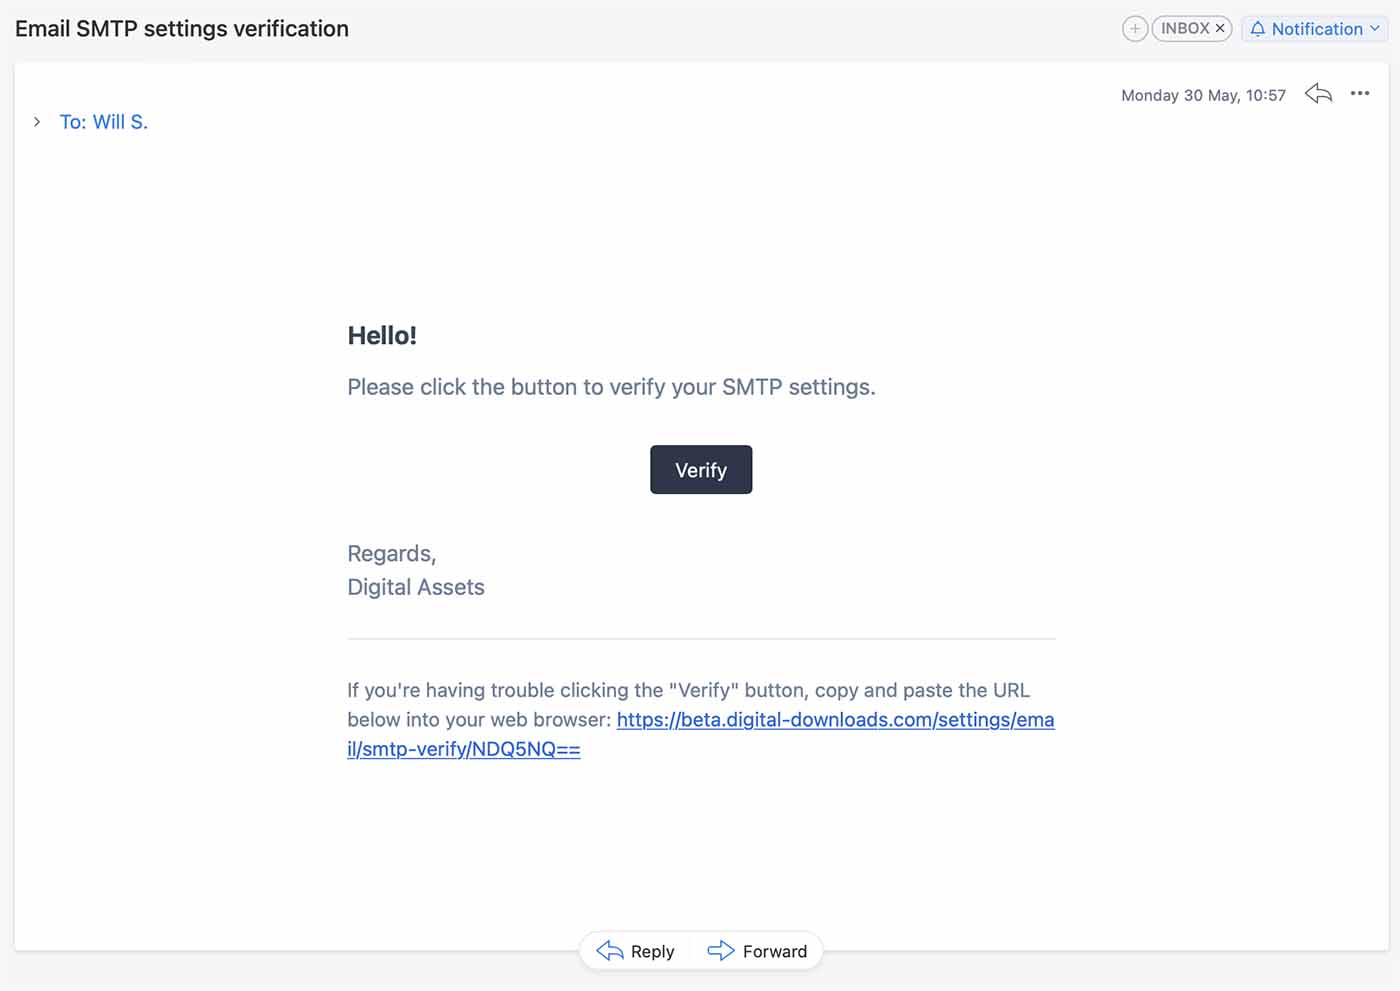Screen dimensions: 1400x991
Task: Click the 'Monday 30 May, 10:57' timestamp
Action: 1203,95
